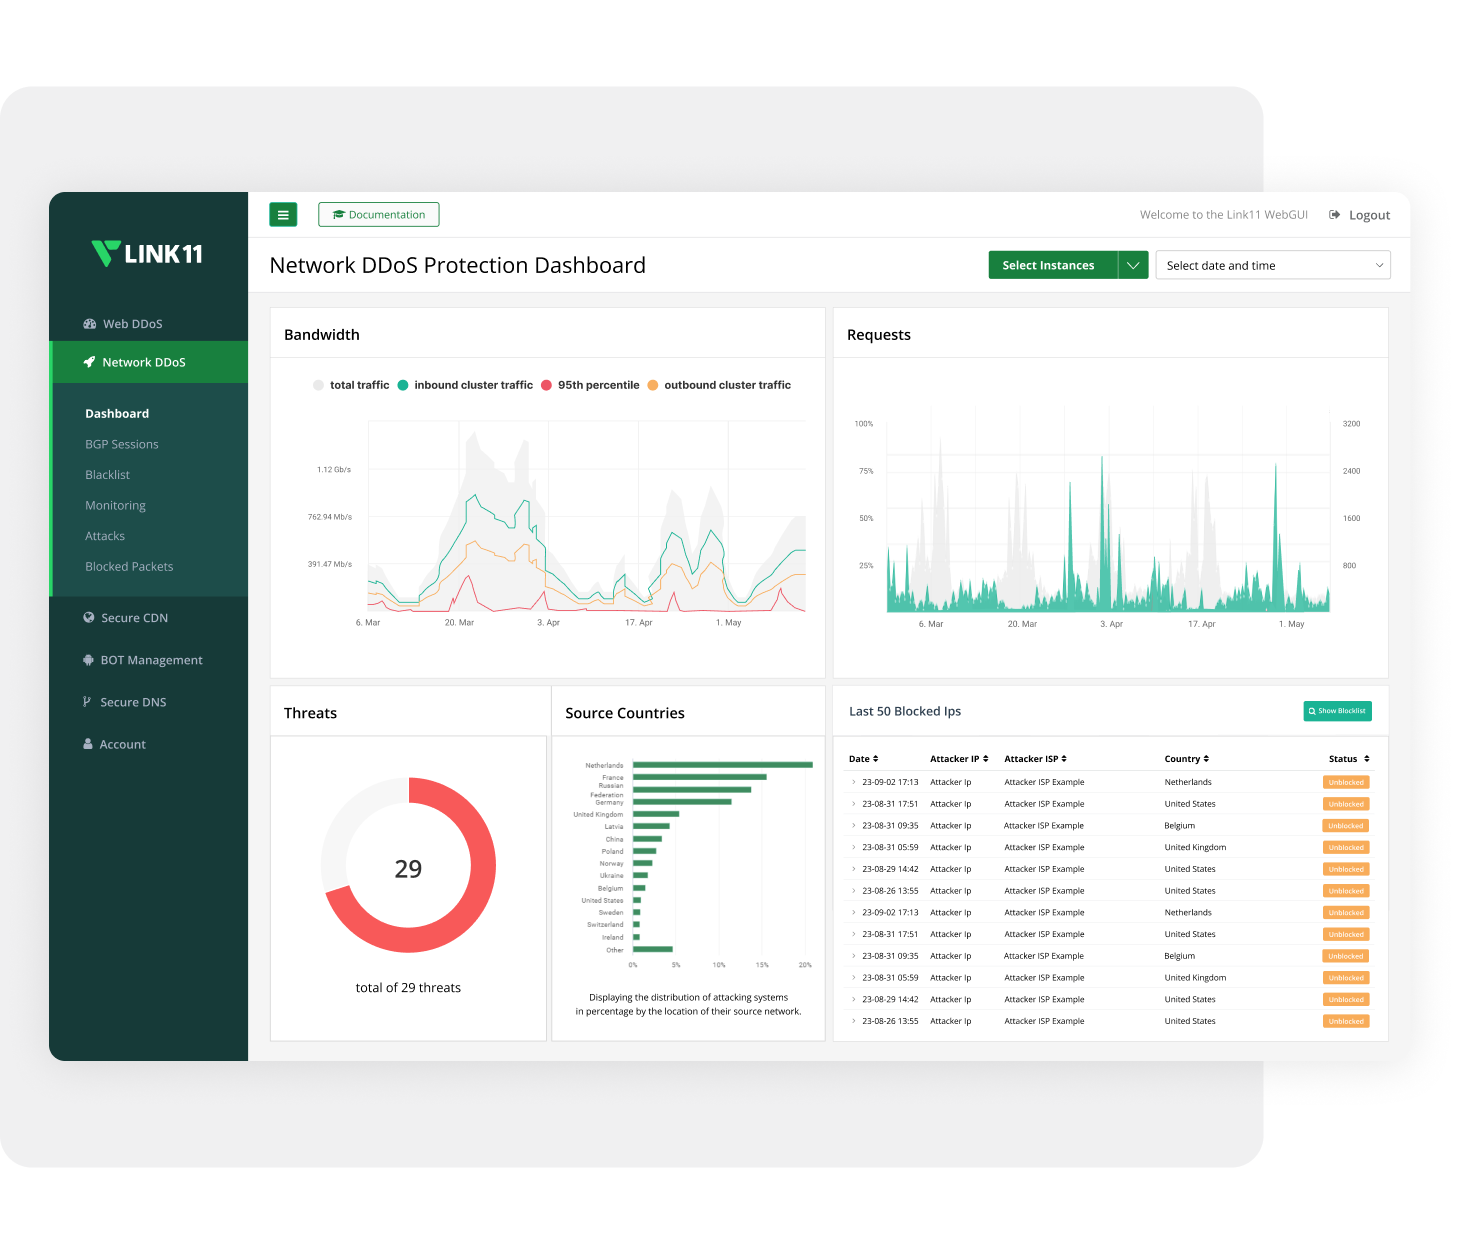
Task: Toggle the total traffic legend series
Action: 351,385
